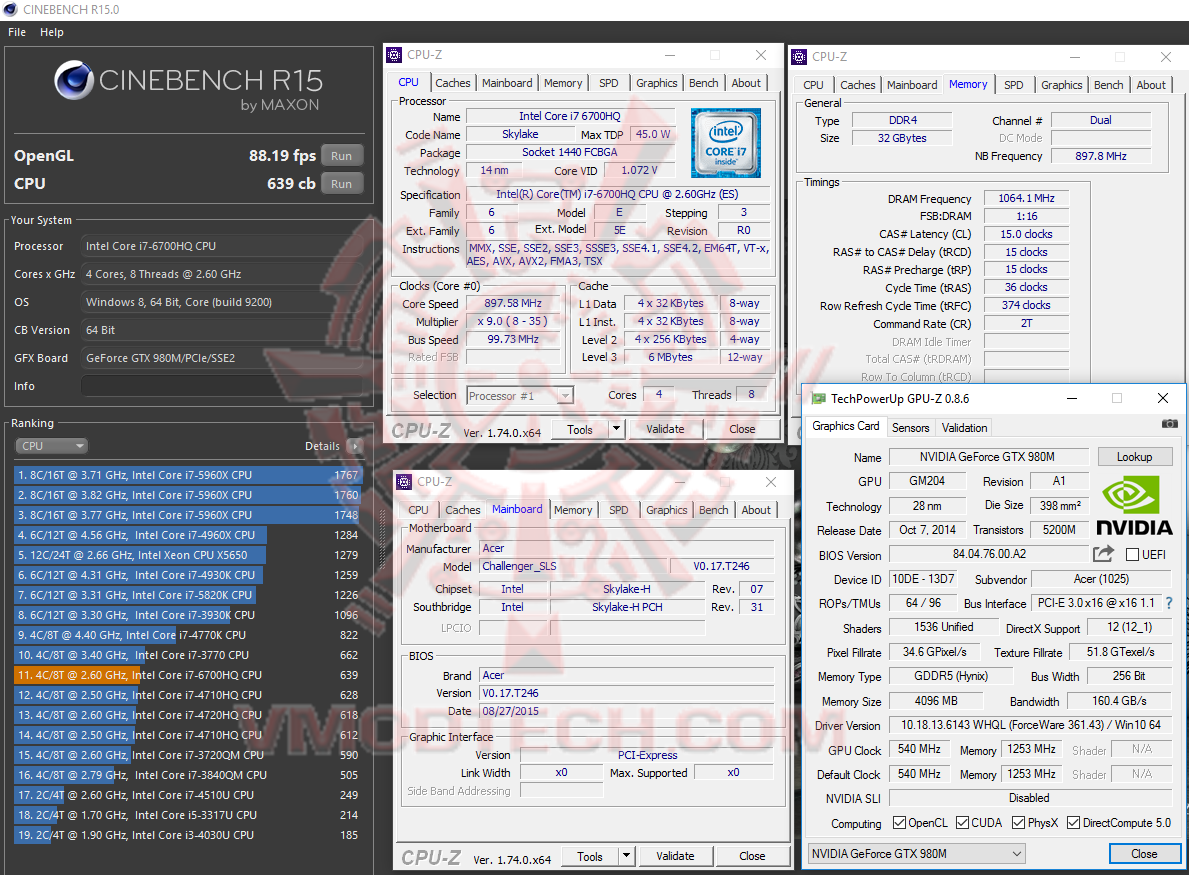Open the CPU ranking dropdown in Cinebench
The image size is (1189, 875).
(x=51, y=446)
